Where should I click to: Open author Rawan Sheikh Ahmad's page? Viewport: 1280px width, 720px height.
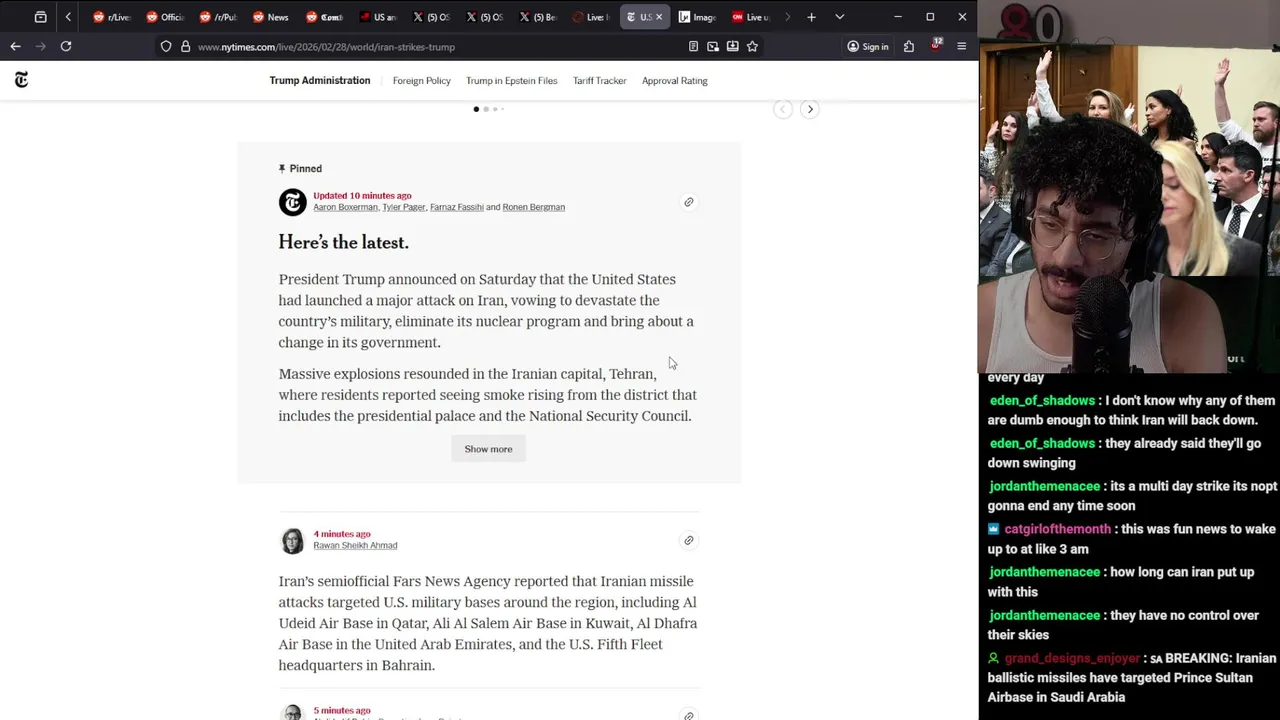pos(355,545)
